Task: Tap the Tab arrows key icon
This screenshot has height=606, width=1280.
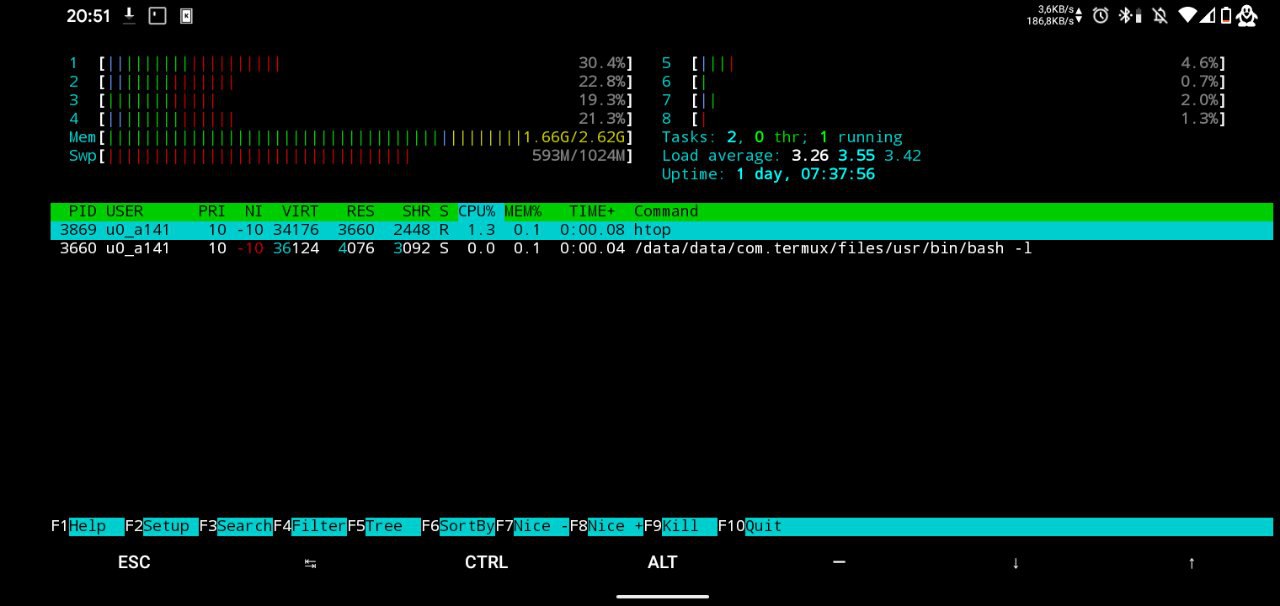Action: 310,563
